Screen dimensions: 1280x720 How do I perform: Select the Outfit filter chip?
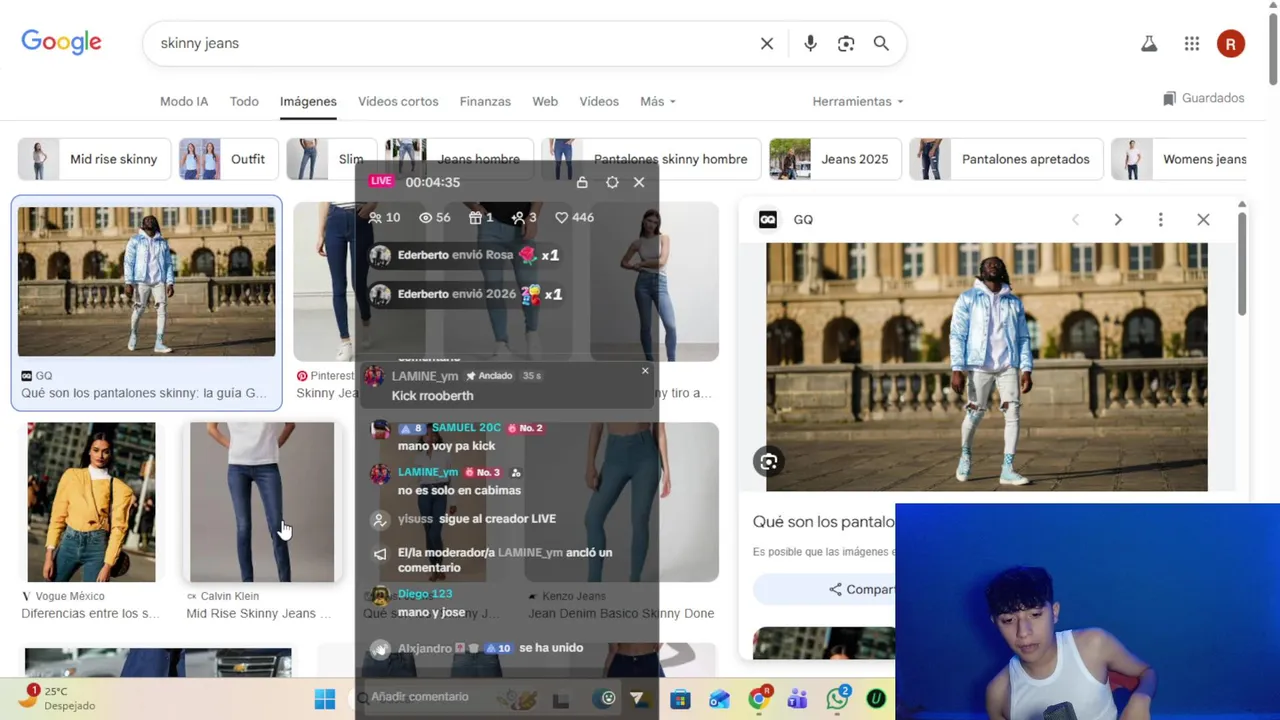228,159
